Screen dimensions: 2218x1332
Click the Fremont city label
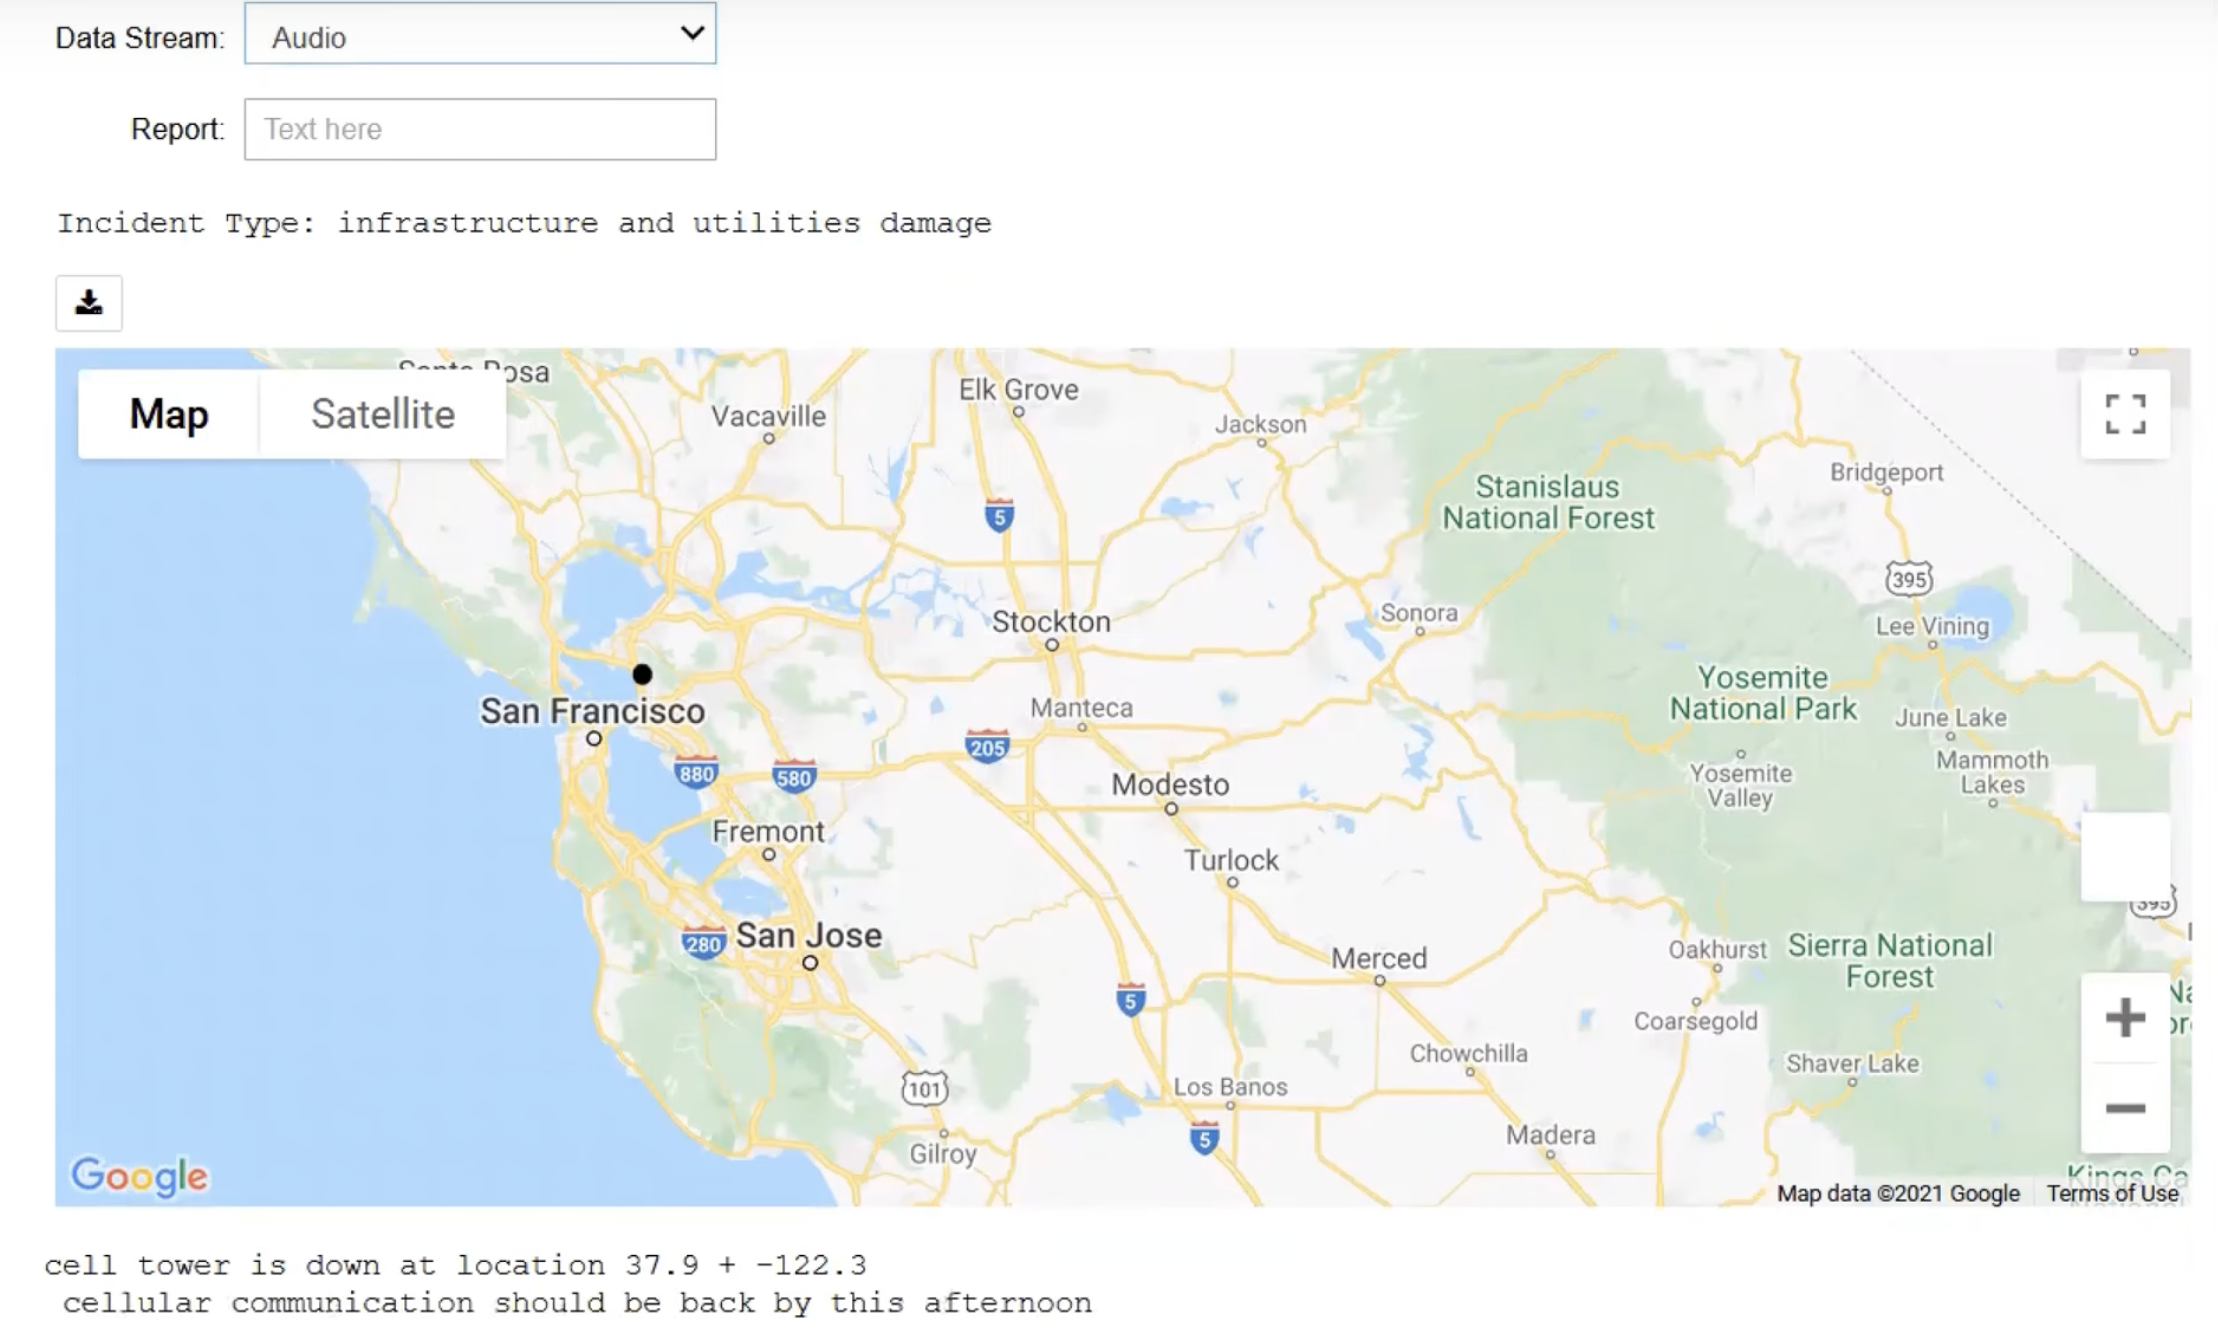(x=768, y=831)
